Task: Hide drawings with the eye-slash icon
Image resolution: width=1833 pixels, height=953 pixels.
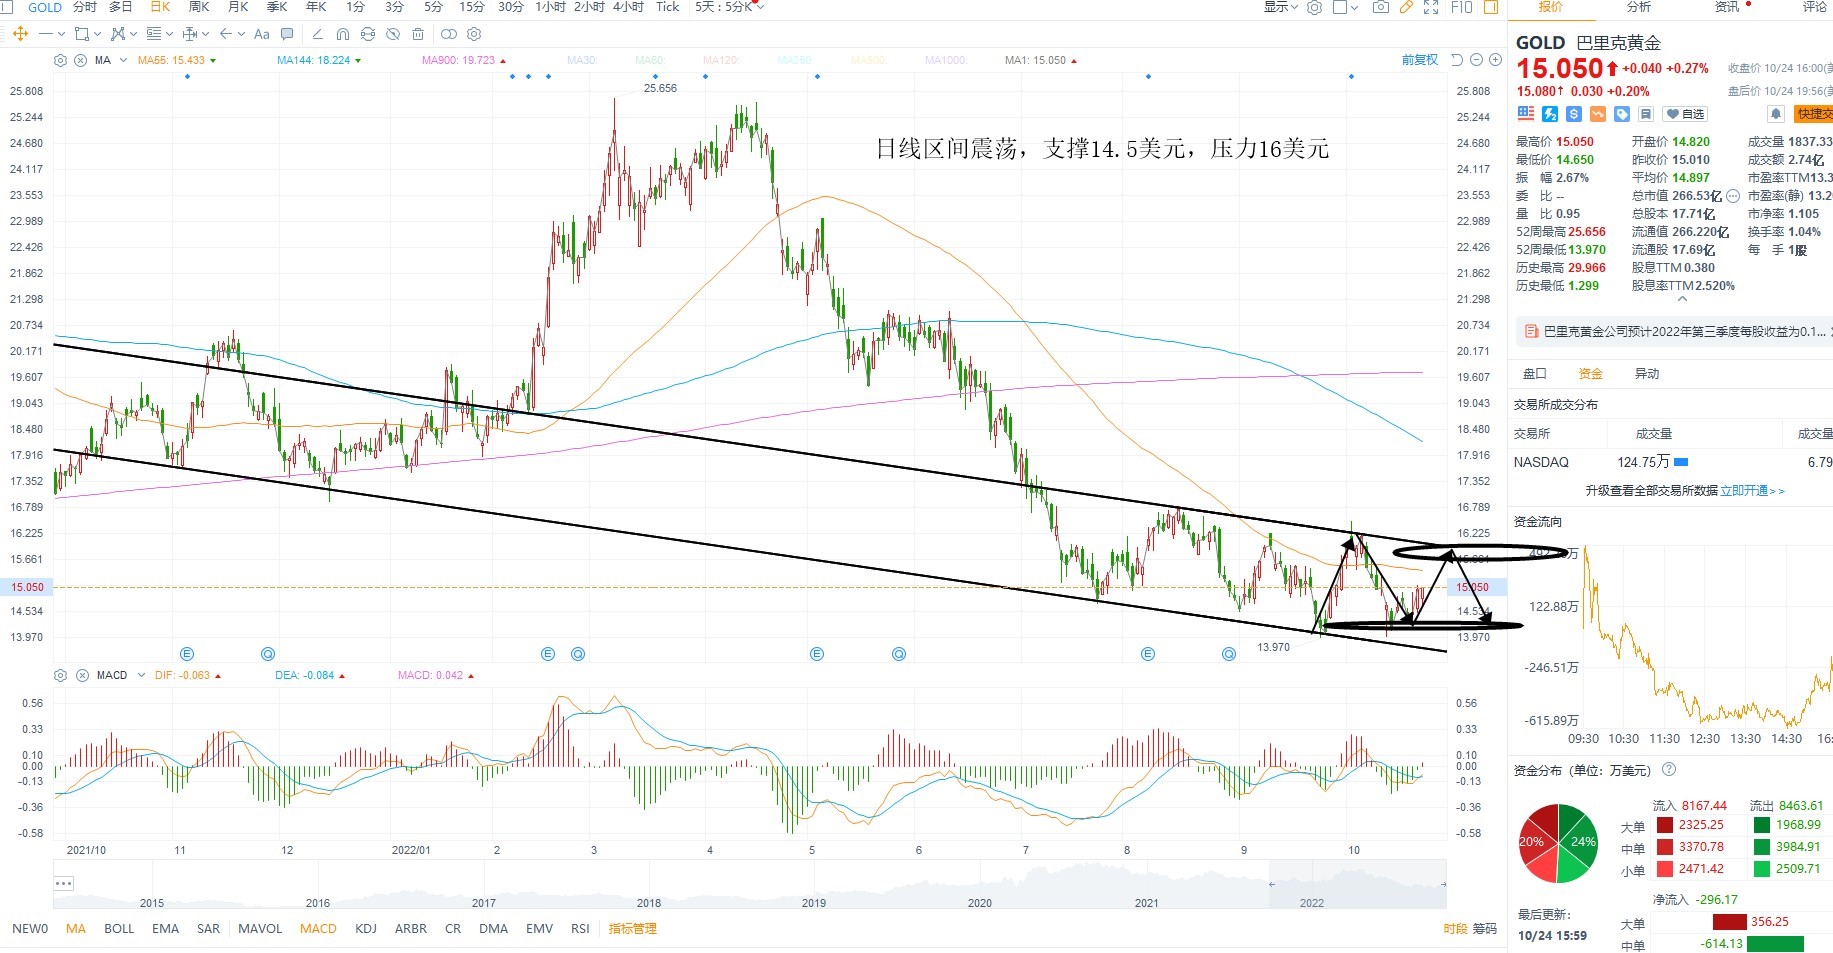Action: pyautogui.click(x=392, y=34)
